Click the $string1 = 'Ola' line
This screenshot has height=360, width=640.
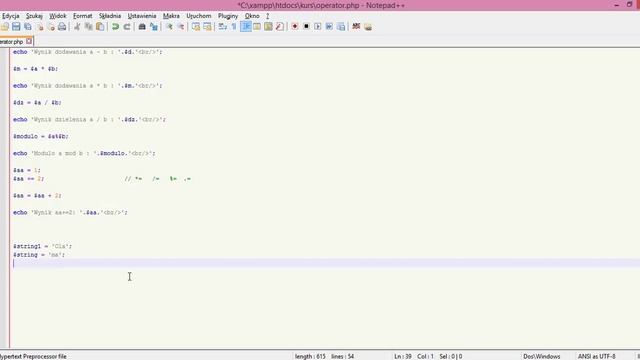42,246
